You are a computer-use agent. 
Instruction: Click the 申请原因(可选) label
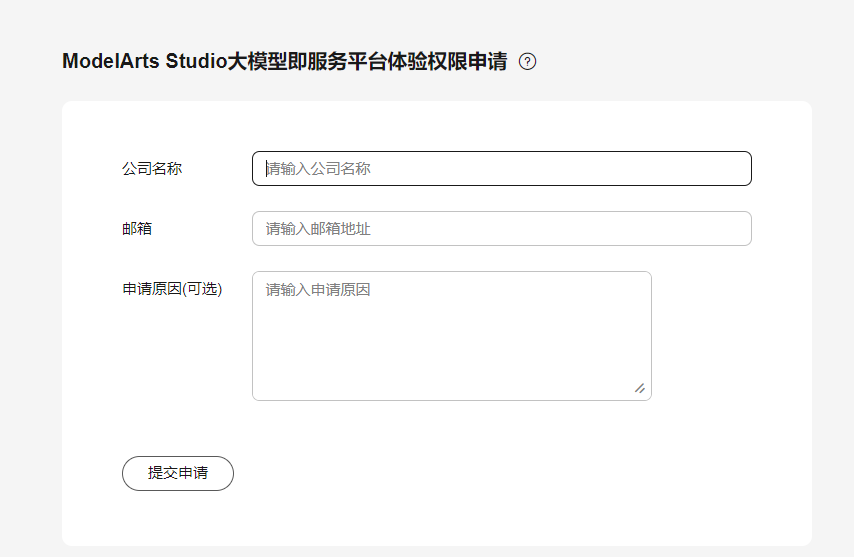pyautogui.click(x=172, y=289)
